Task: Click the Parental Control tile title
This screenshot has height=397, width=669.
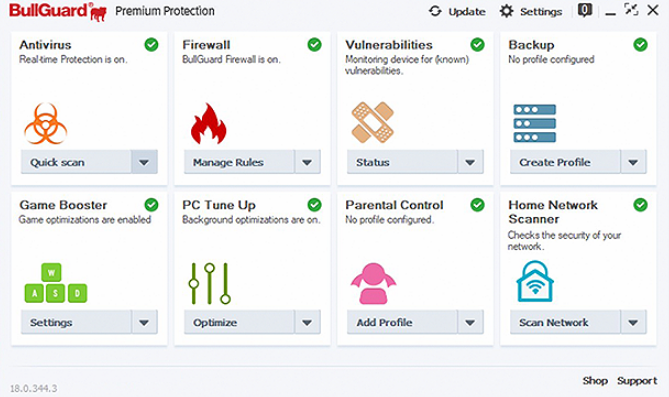Action: [394, 205]
